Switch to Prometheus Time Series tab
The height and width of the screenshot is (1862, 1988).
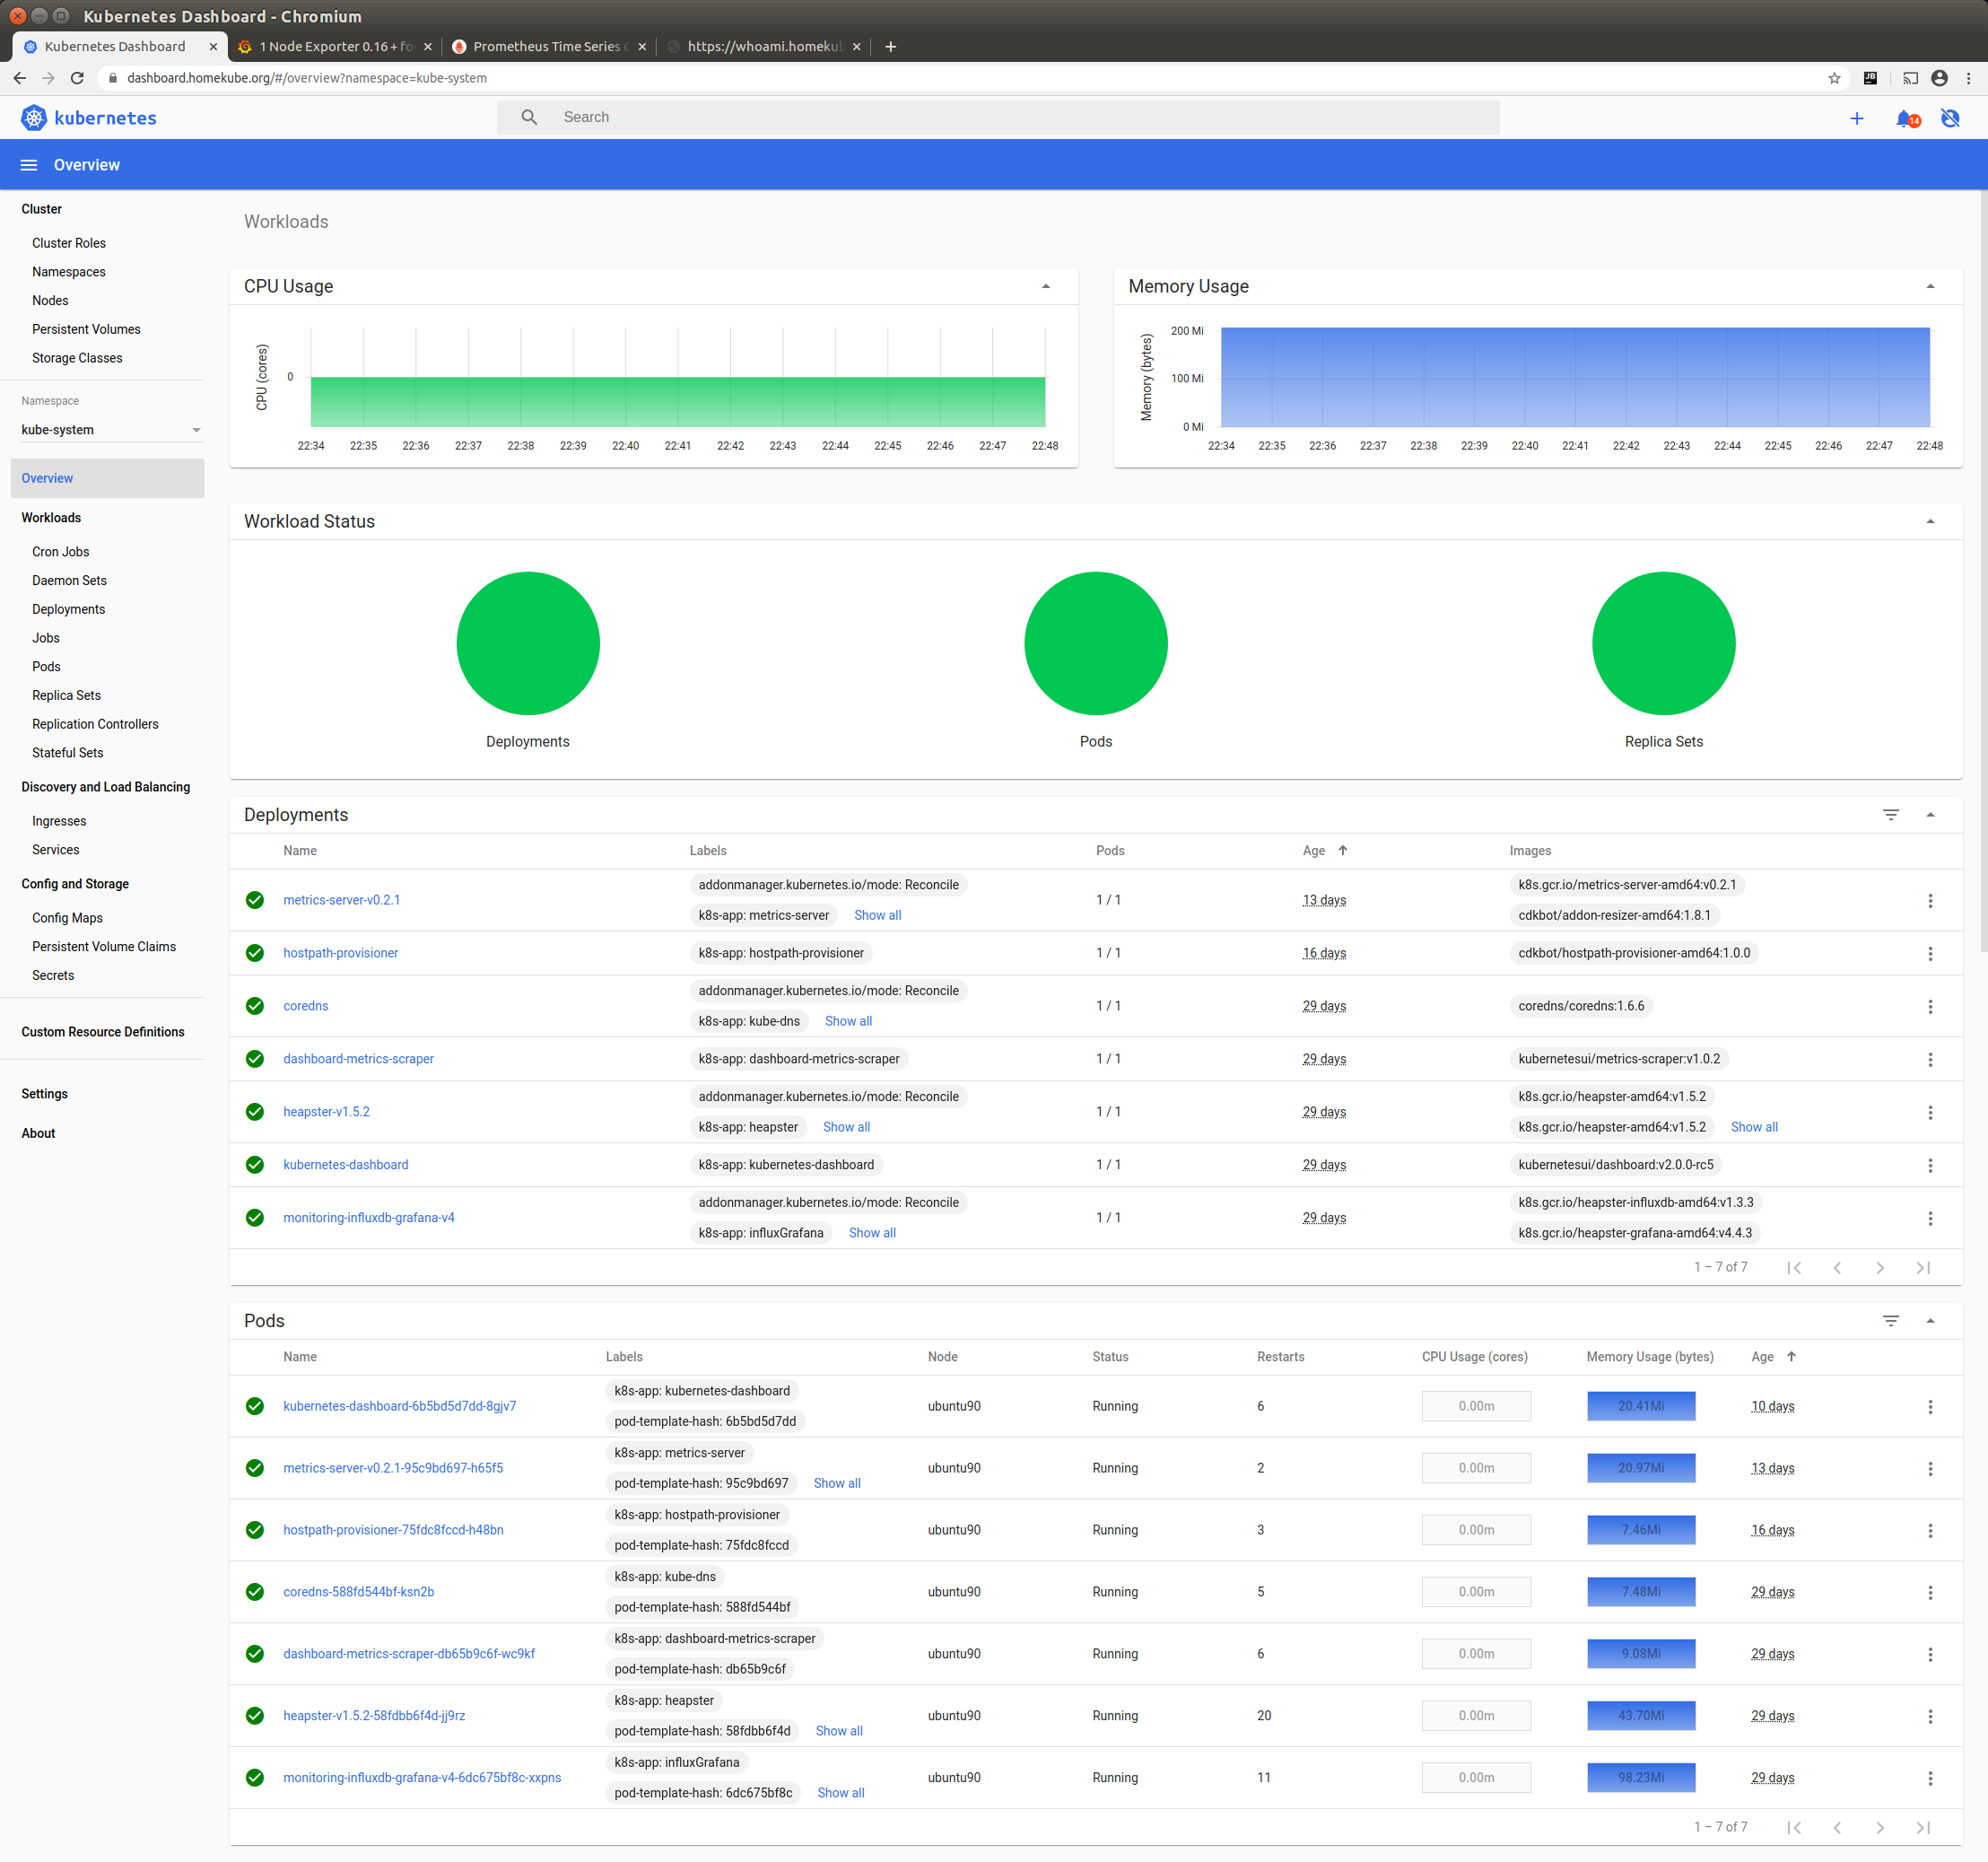[x=548, y=46]
